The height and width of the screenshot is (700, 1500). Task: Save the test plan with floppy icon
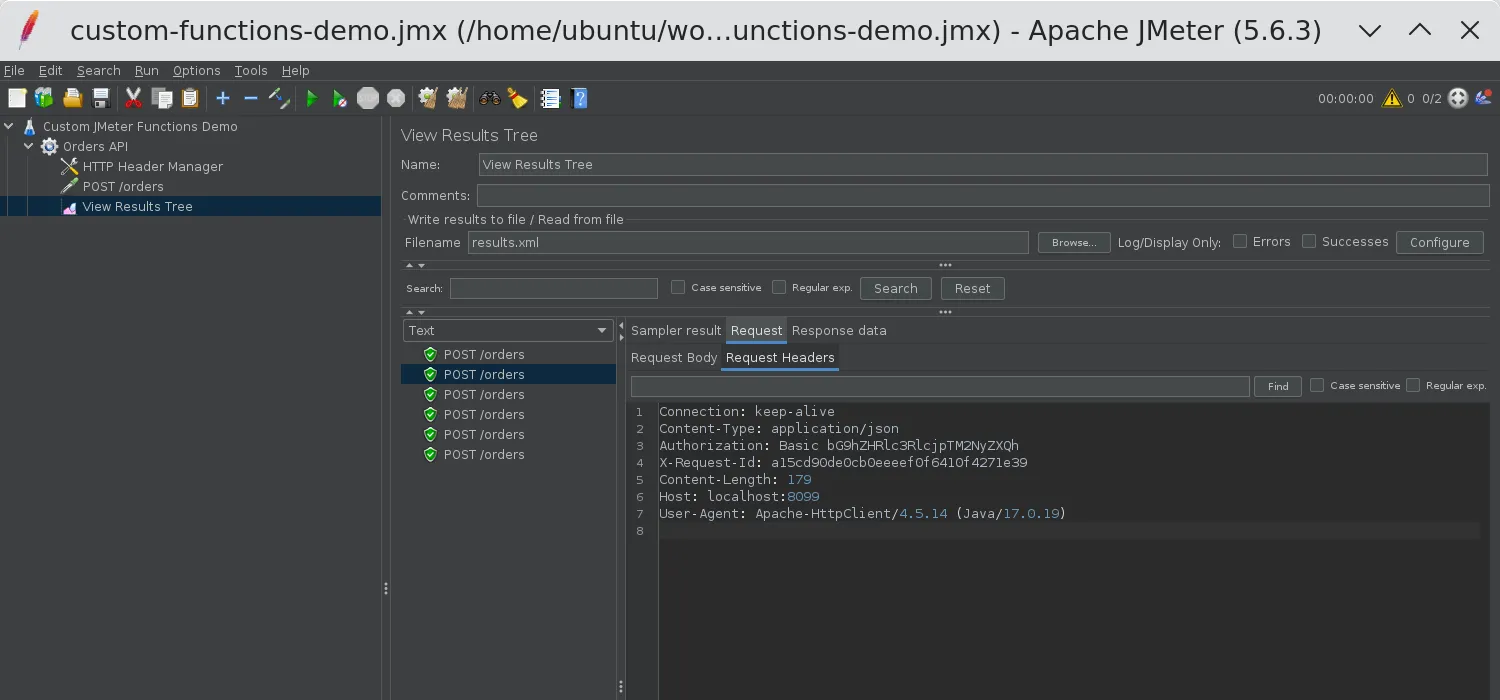pyautogui.click(x=100, y=98)
